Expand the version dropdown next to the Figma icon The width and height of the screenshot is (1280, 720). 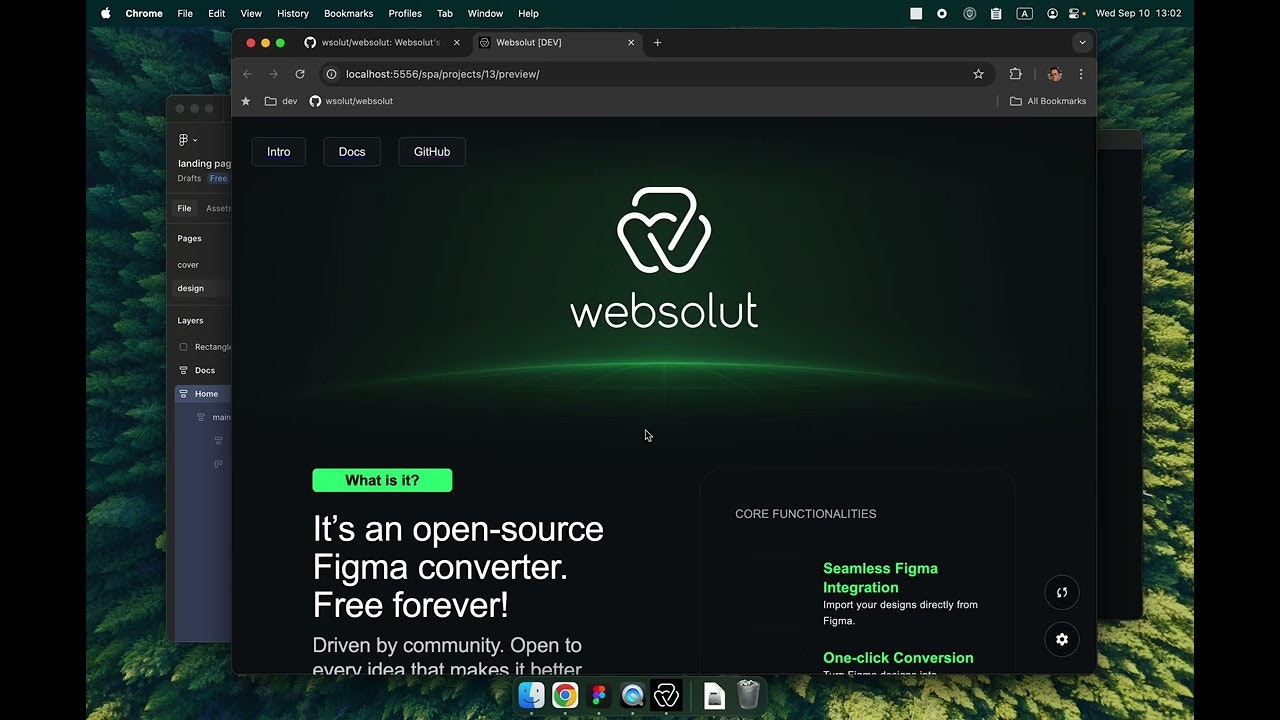[x=196, y=140]
